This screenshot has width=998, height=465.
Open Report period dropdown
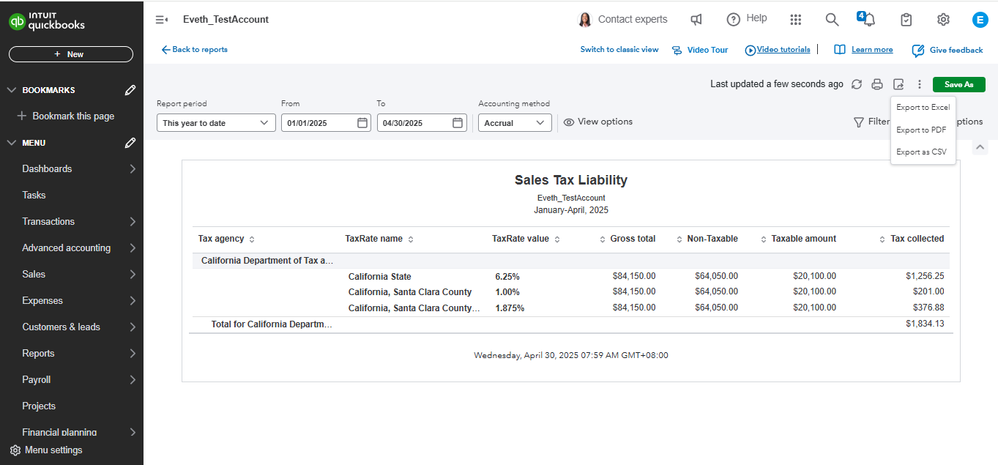pos(216,123)
